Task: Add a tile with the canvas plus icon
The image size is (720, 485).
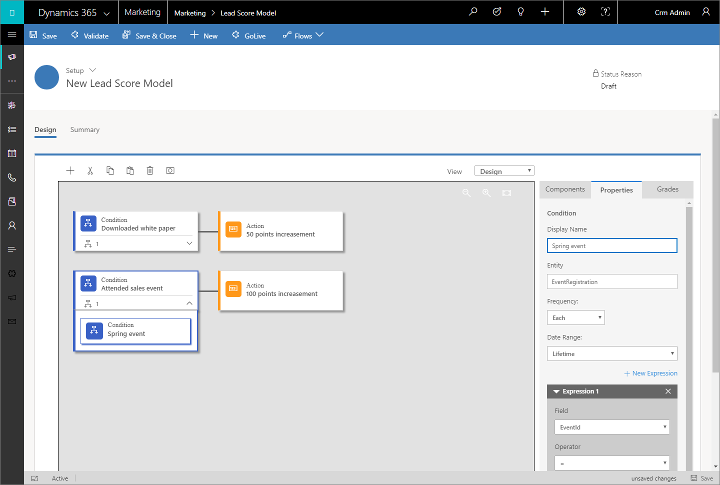Action: click(x=70, y=171)
